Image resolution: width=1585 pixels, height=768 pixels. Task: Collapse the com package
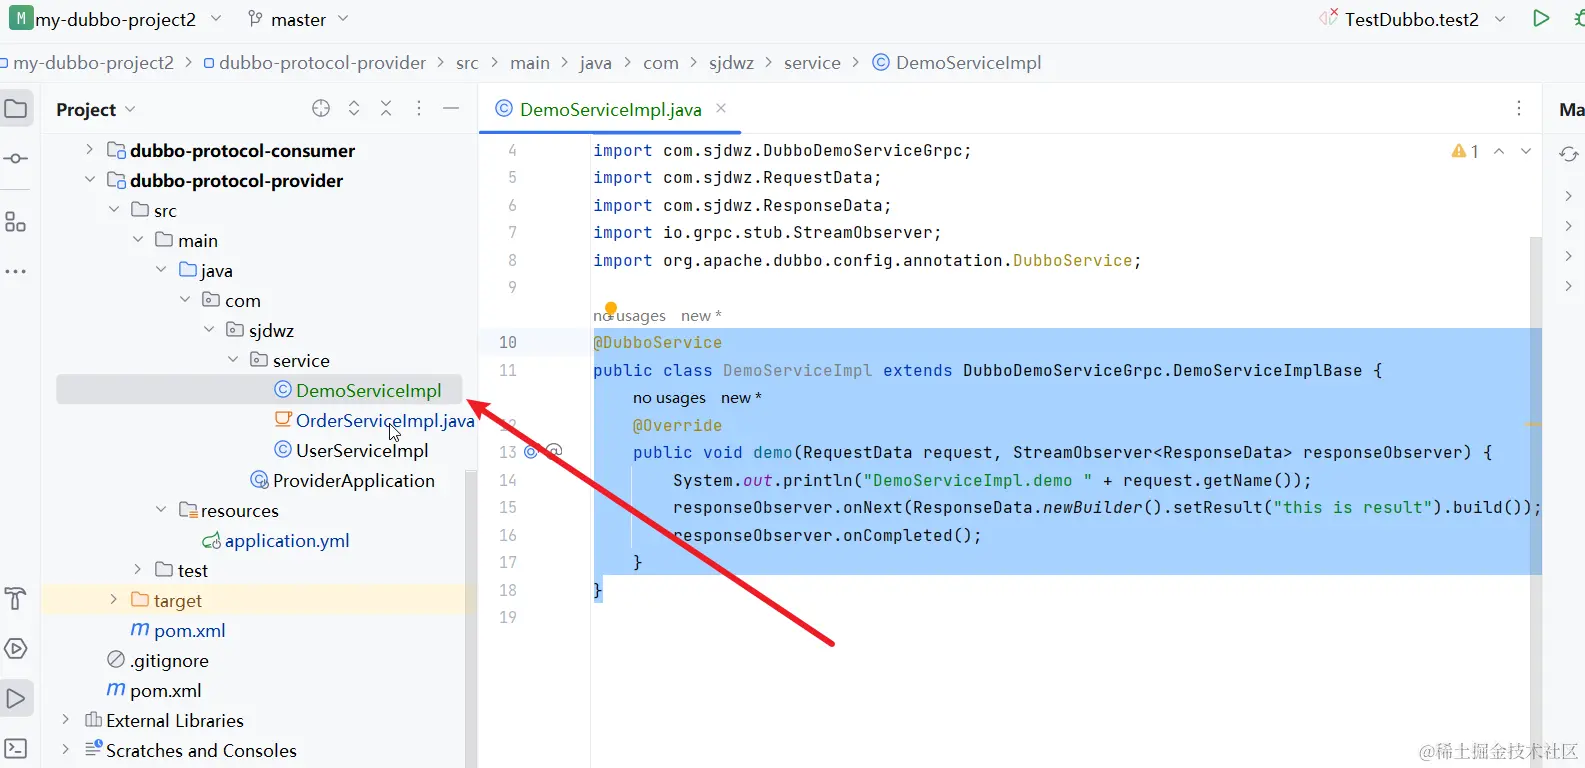click(x=185, y=300)
